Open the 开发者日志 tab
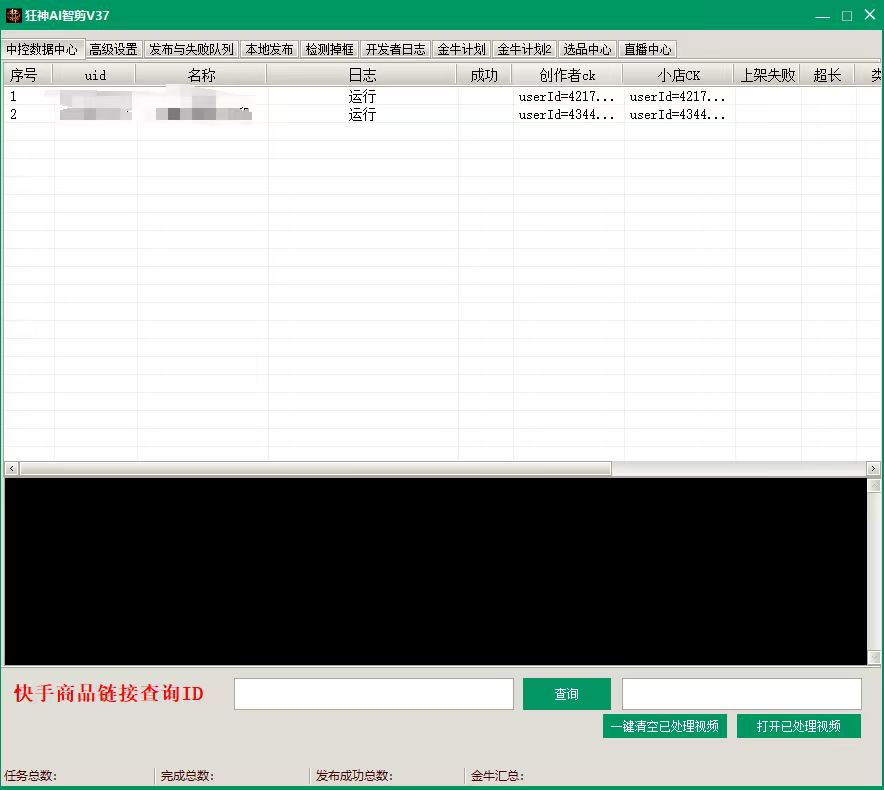Viewport: 884px width, 790px height. pos(395,49)
